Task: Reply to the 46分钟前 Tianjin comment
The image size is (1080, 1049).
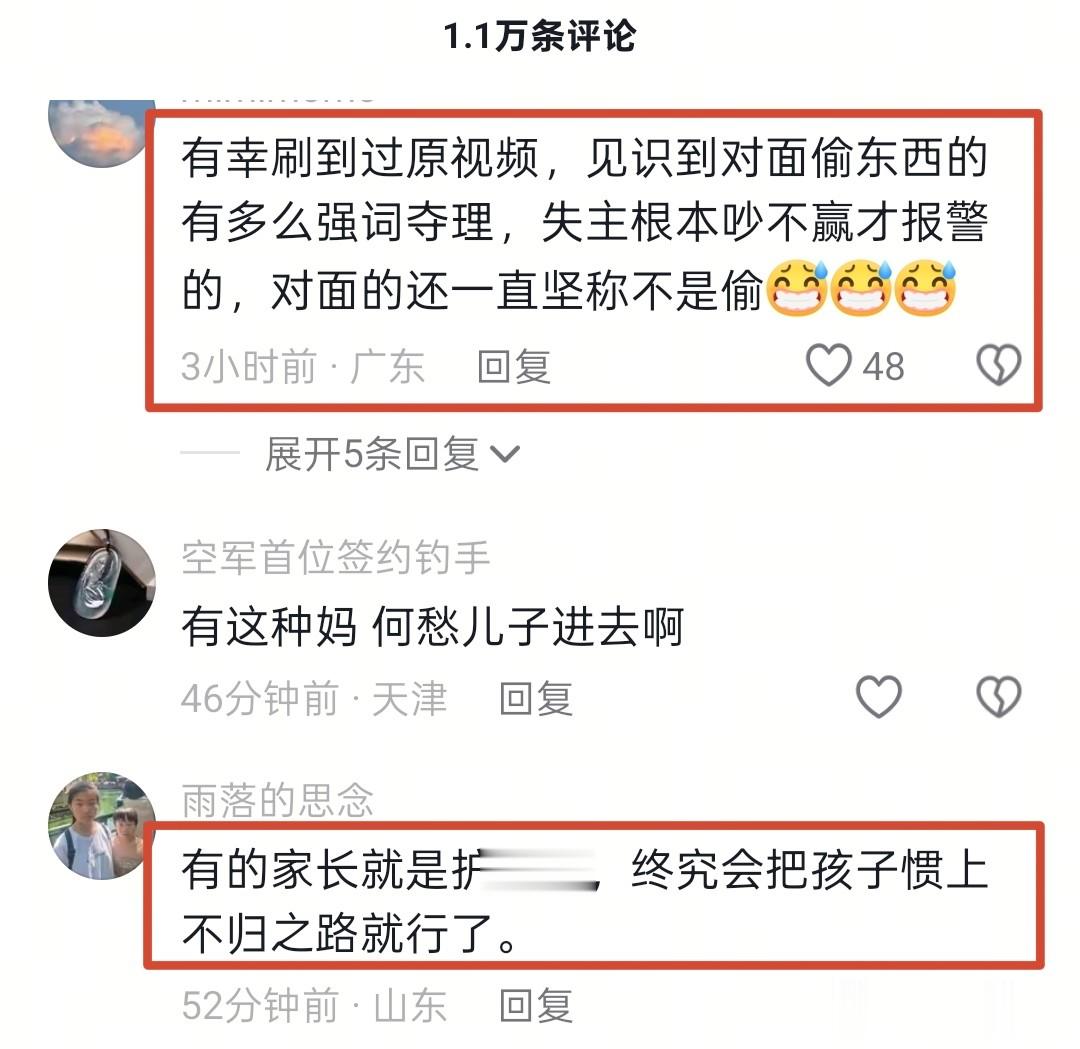Action: point(535,698)
